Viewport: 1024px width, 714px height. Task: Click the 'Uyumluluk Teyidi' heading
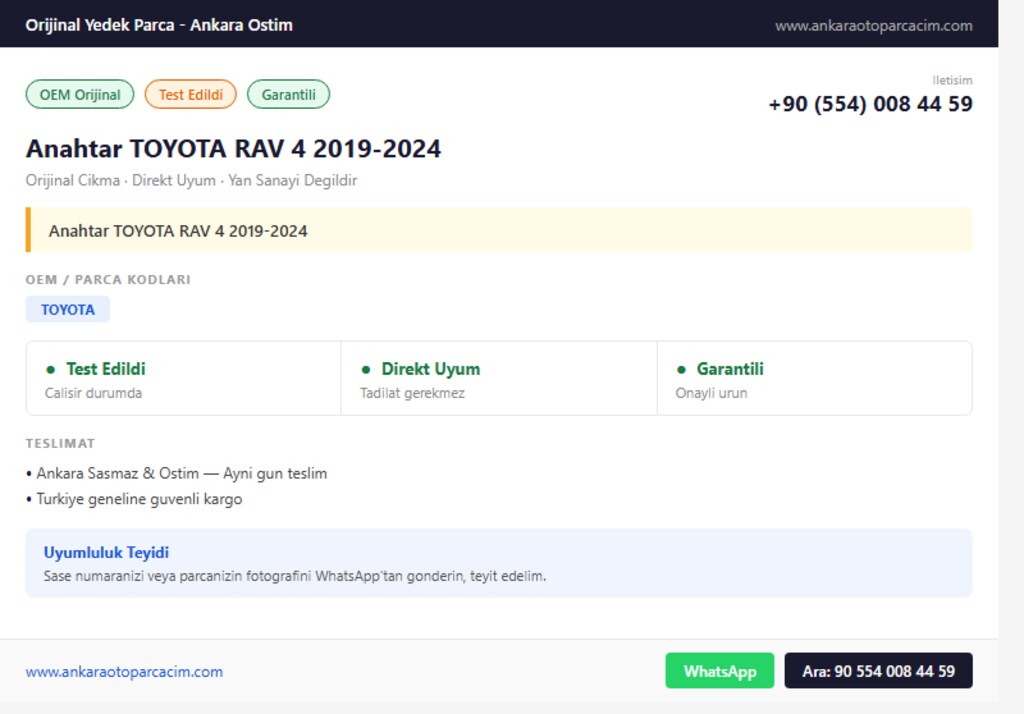[106, 553]
